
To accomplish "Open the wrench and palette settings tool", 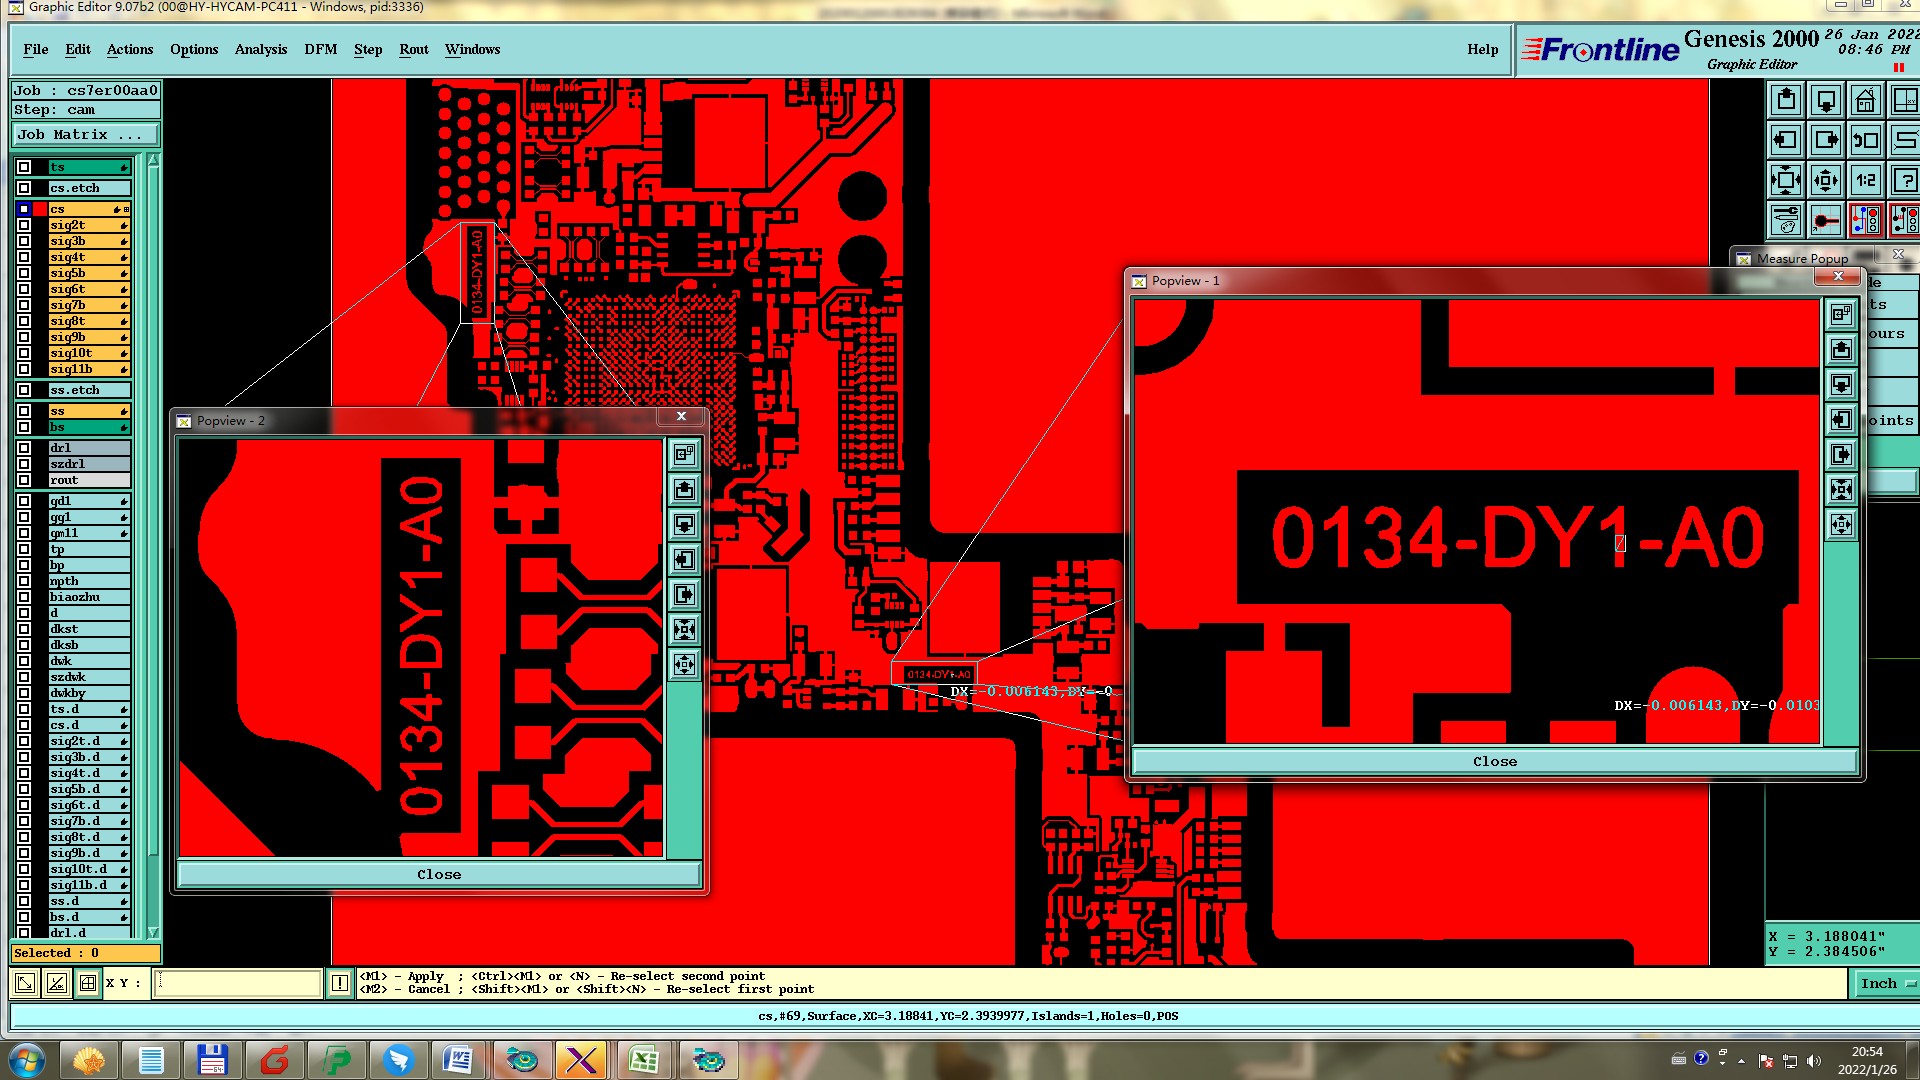I will point(1786,219).
